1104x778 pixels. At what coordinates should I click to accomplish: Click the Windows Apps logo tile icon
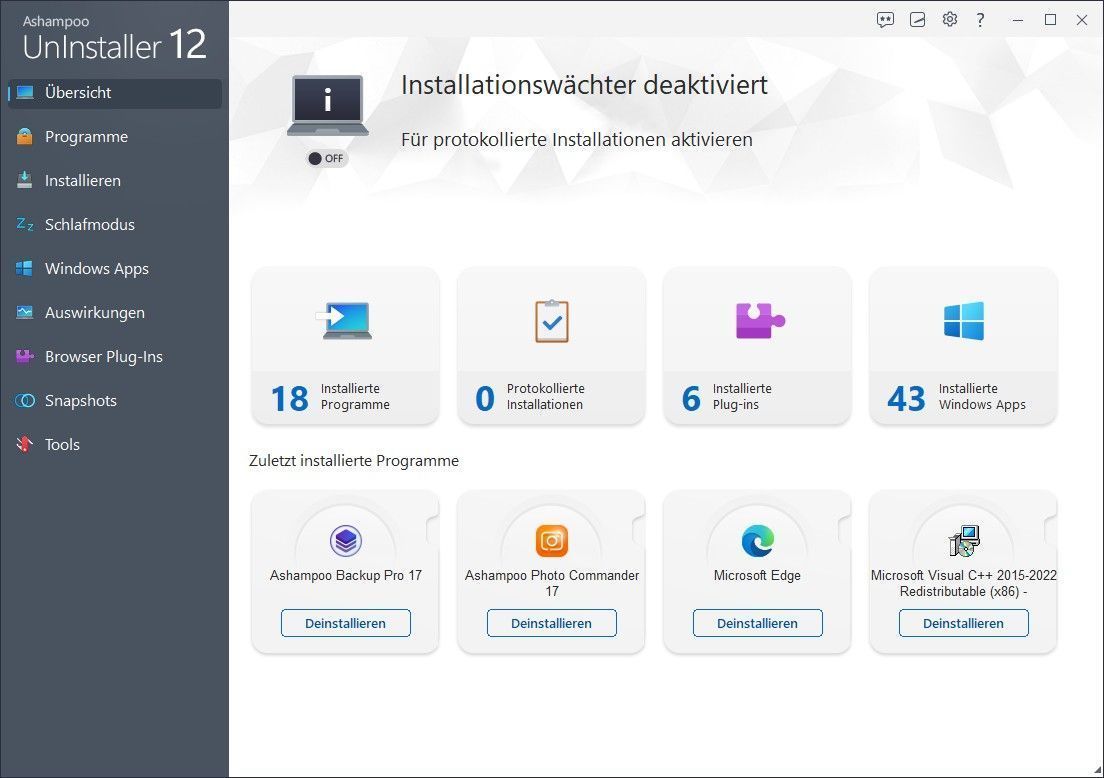pyautogui.click(x=963, y=321)
